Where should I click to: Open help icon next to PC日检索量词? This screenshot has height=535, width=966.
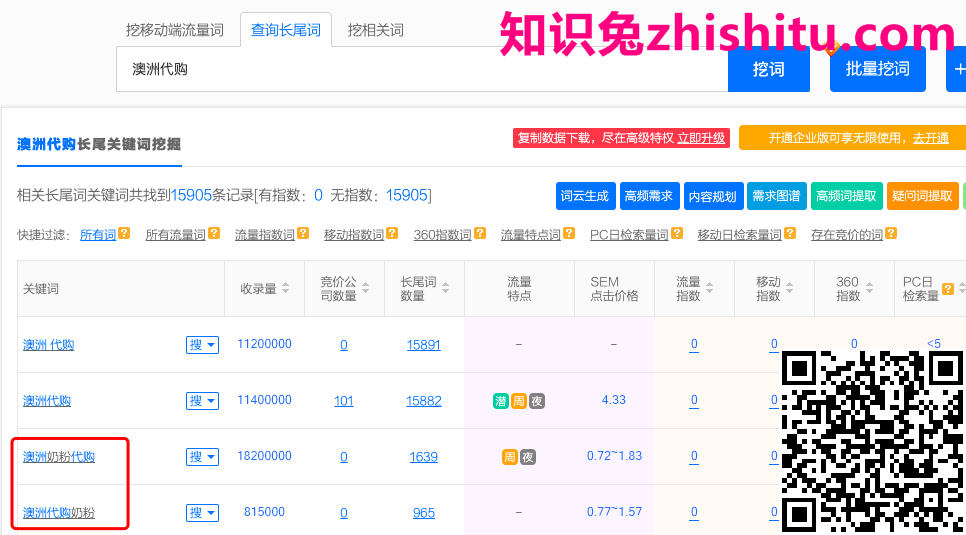click(677, 234)
